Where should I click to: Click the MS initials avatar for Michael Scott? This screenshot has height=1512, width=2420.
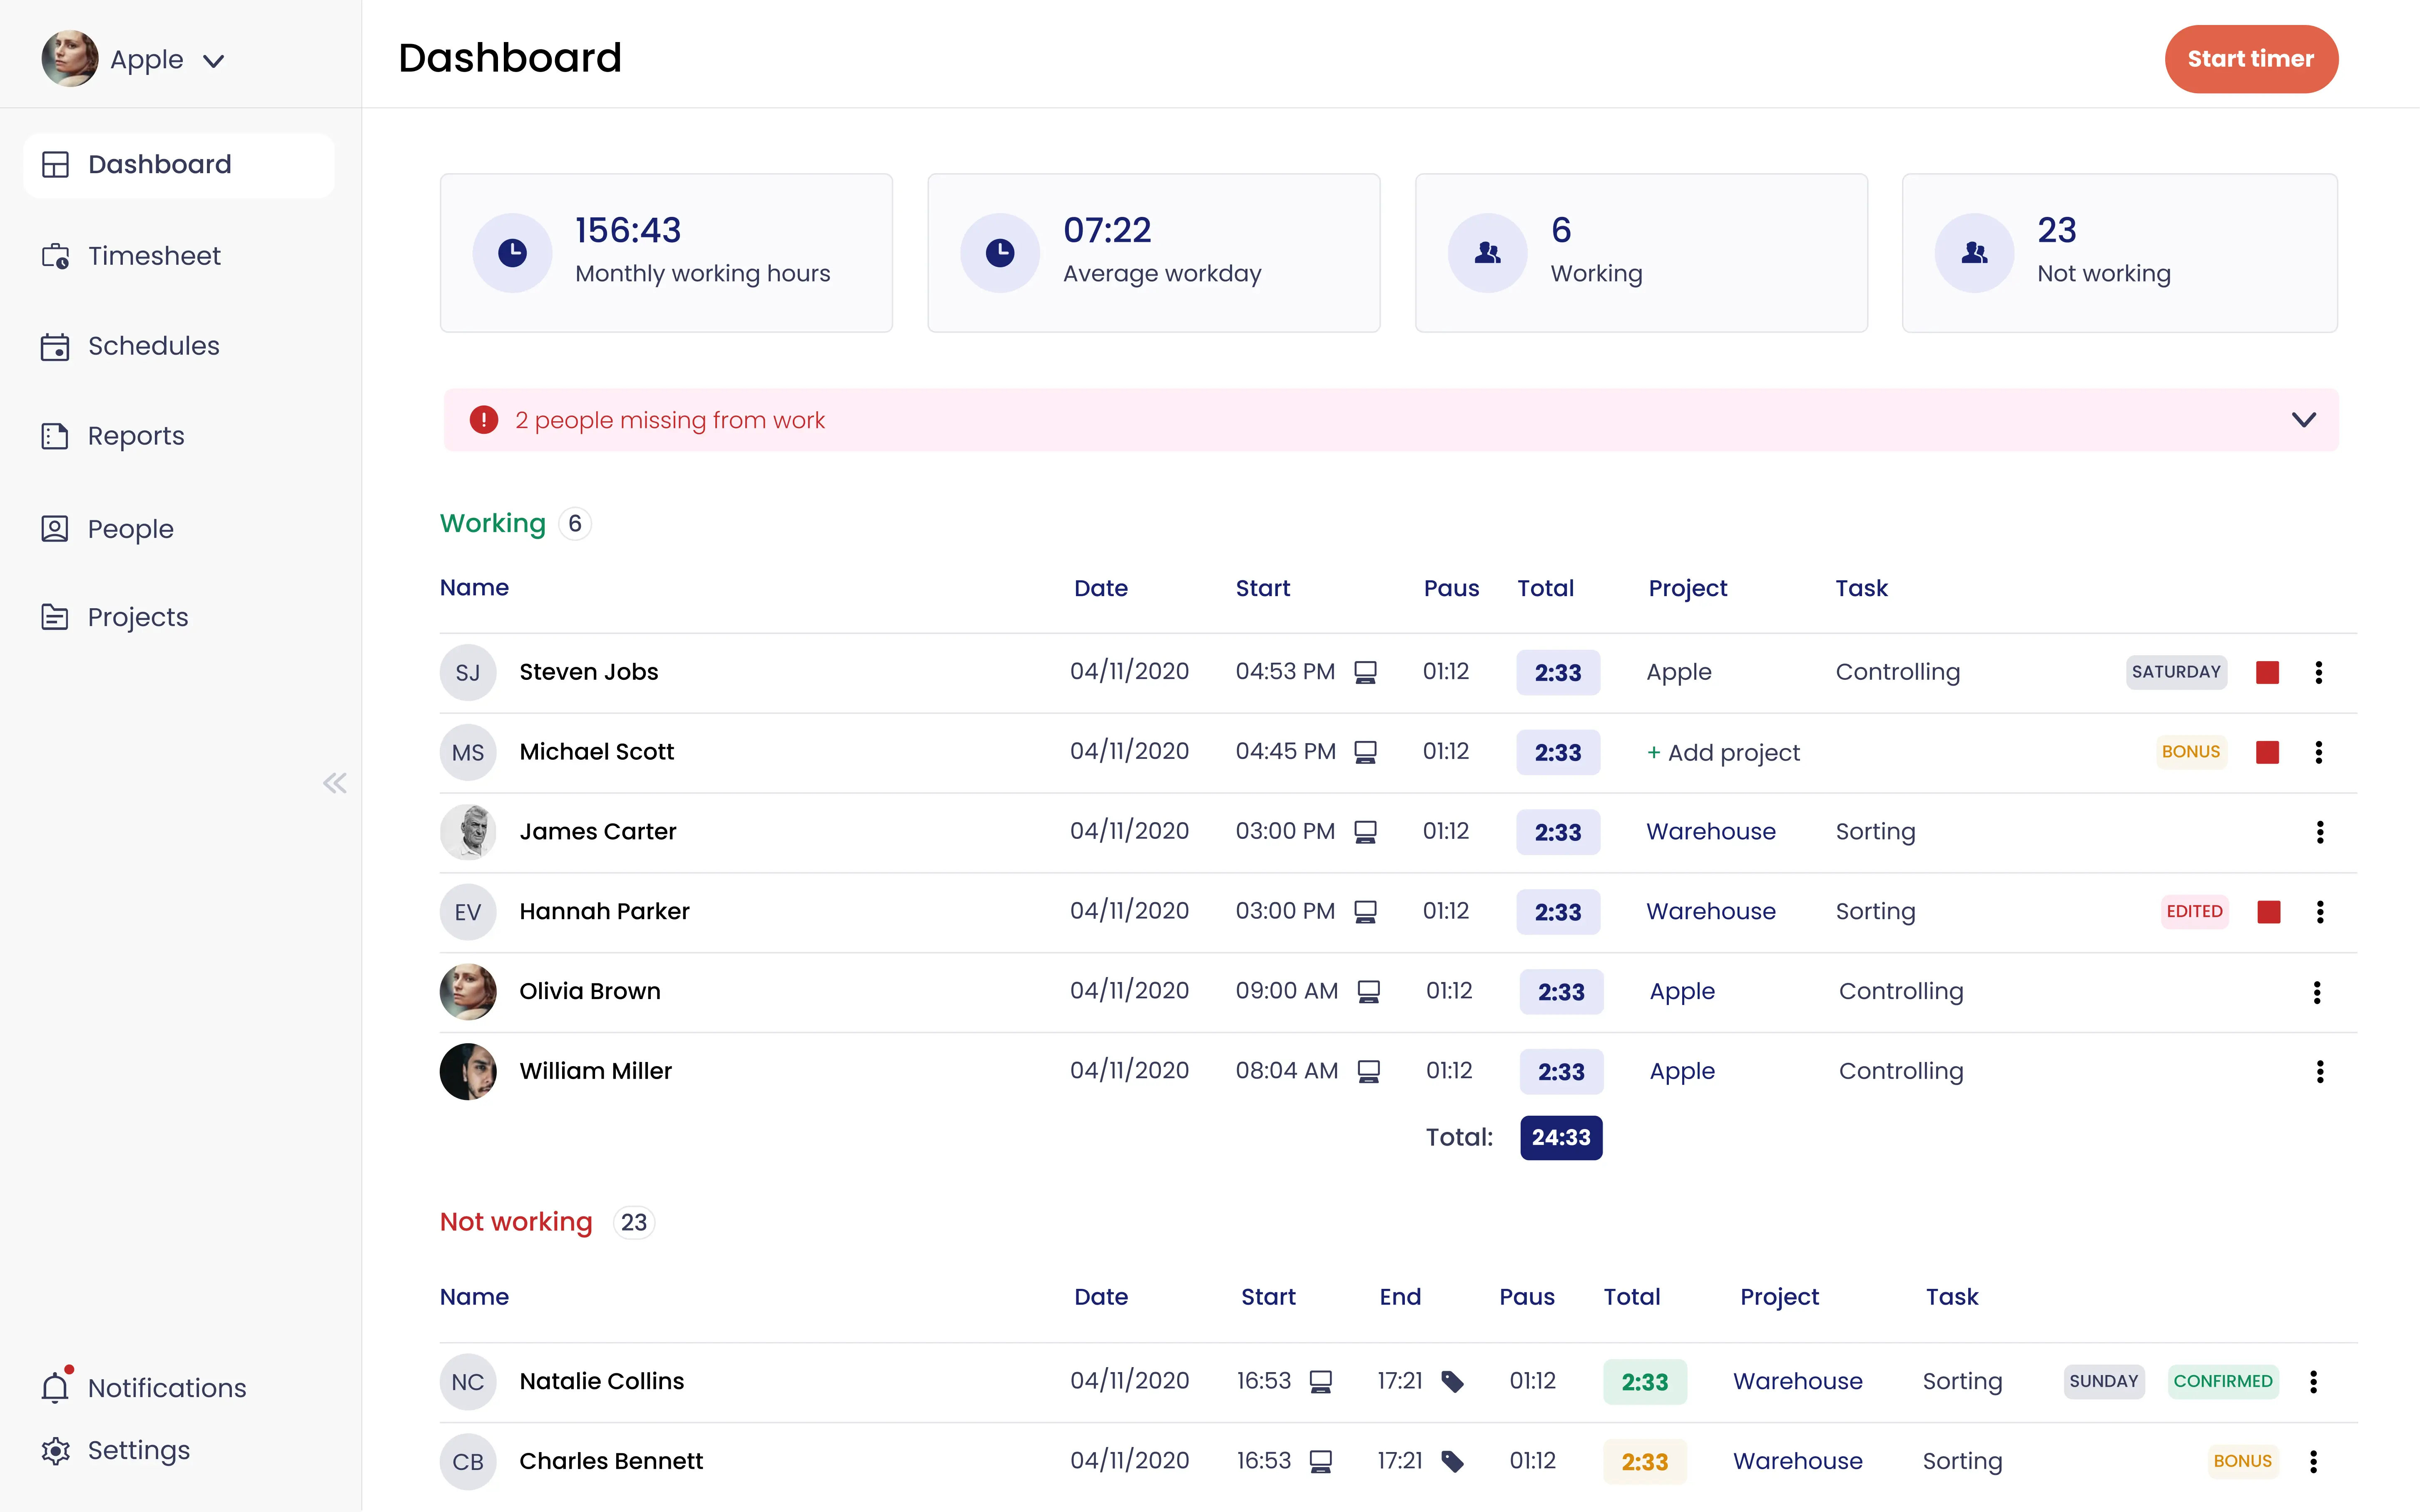click(468, 752)
